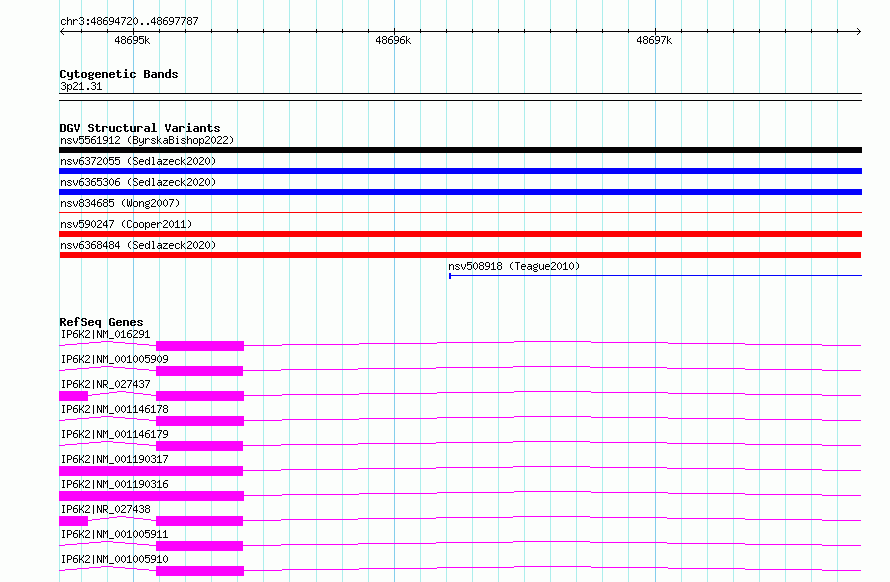Click transcript label IP6K2|NM_001005910
The height and width of the screenshot is (582, 890).
coord(114,559)
